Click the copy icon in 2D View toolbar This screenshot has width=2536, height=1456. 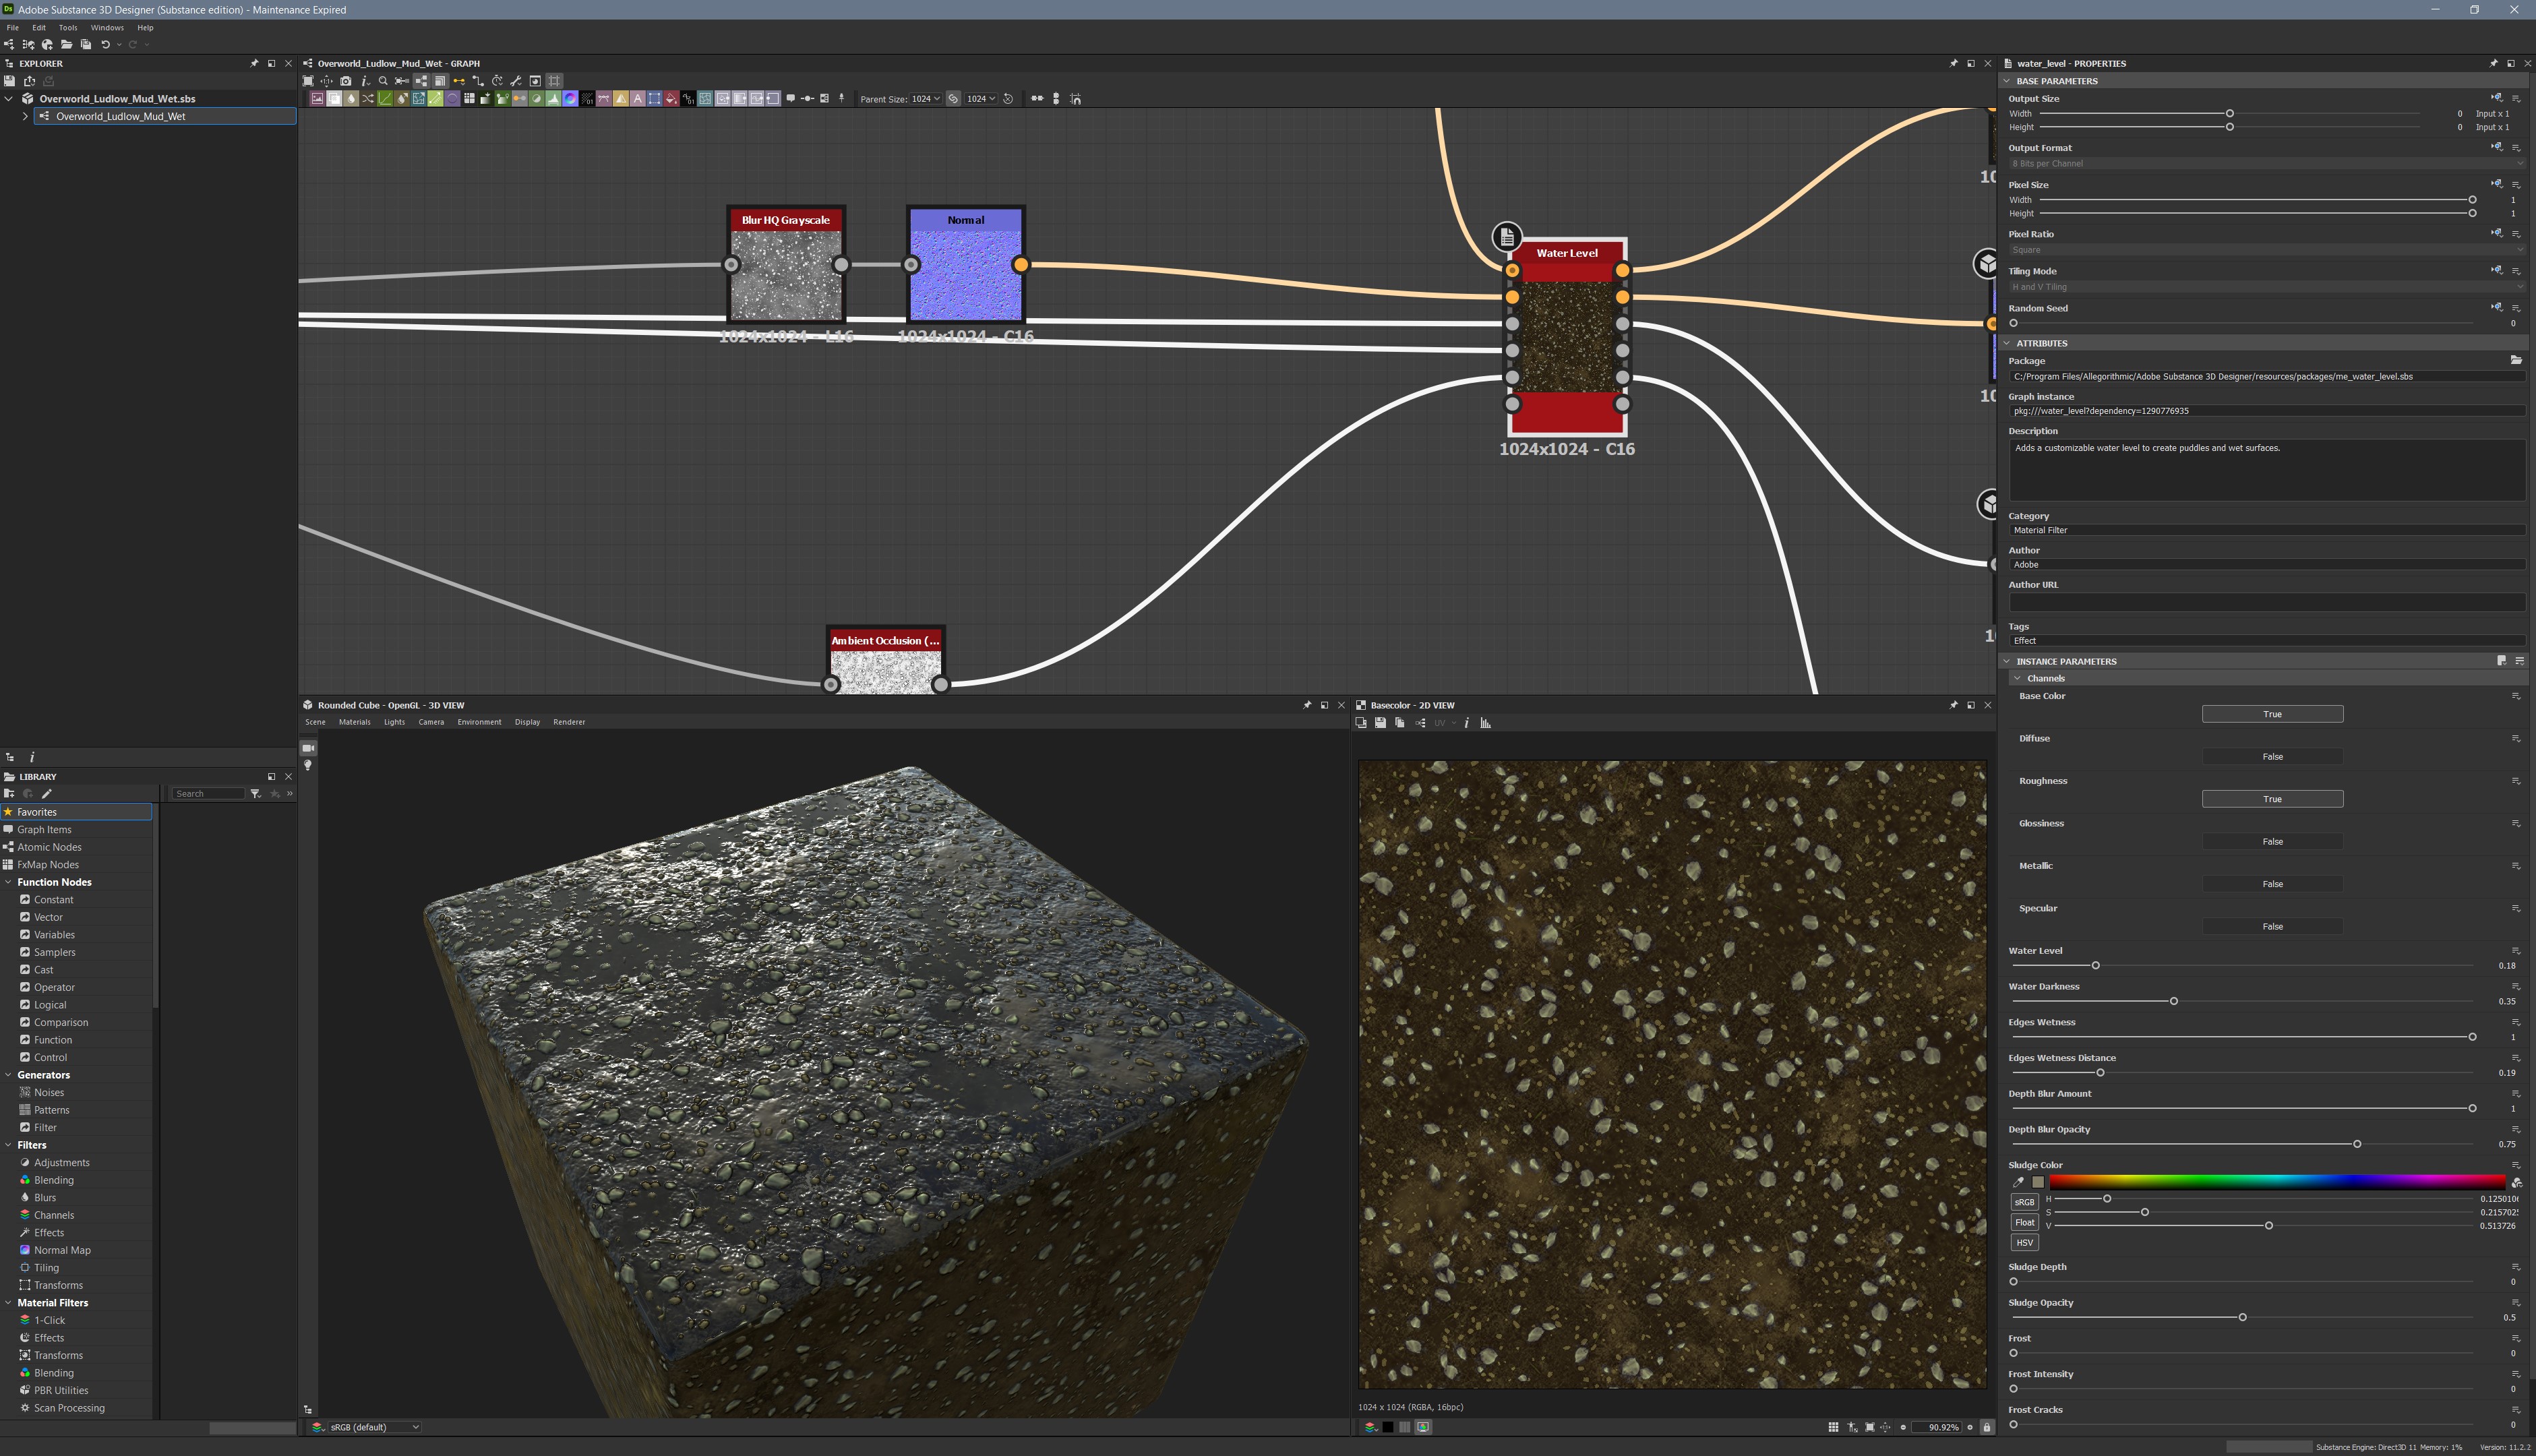(1400, 723)
